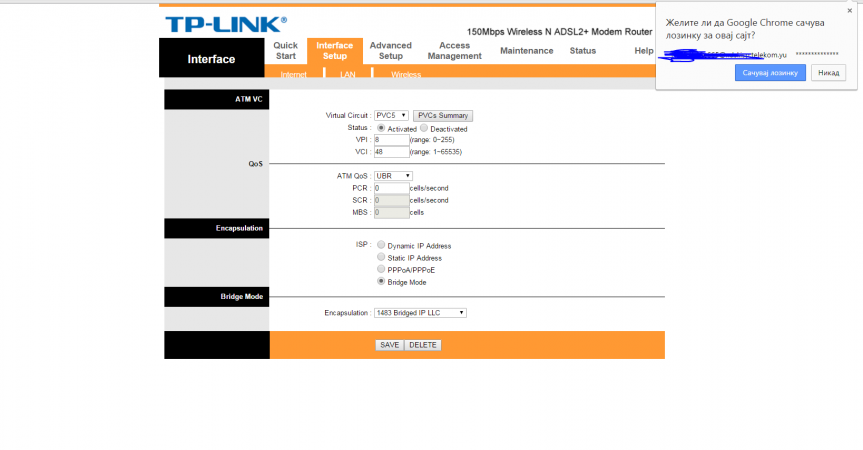Click the DELETE button
863x450 pixels.
coord(423,345)
